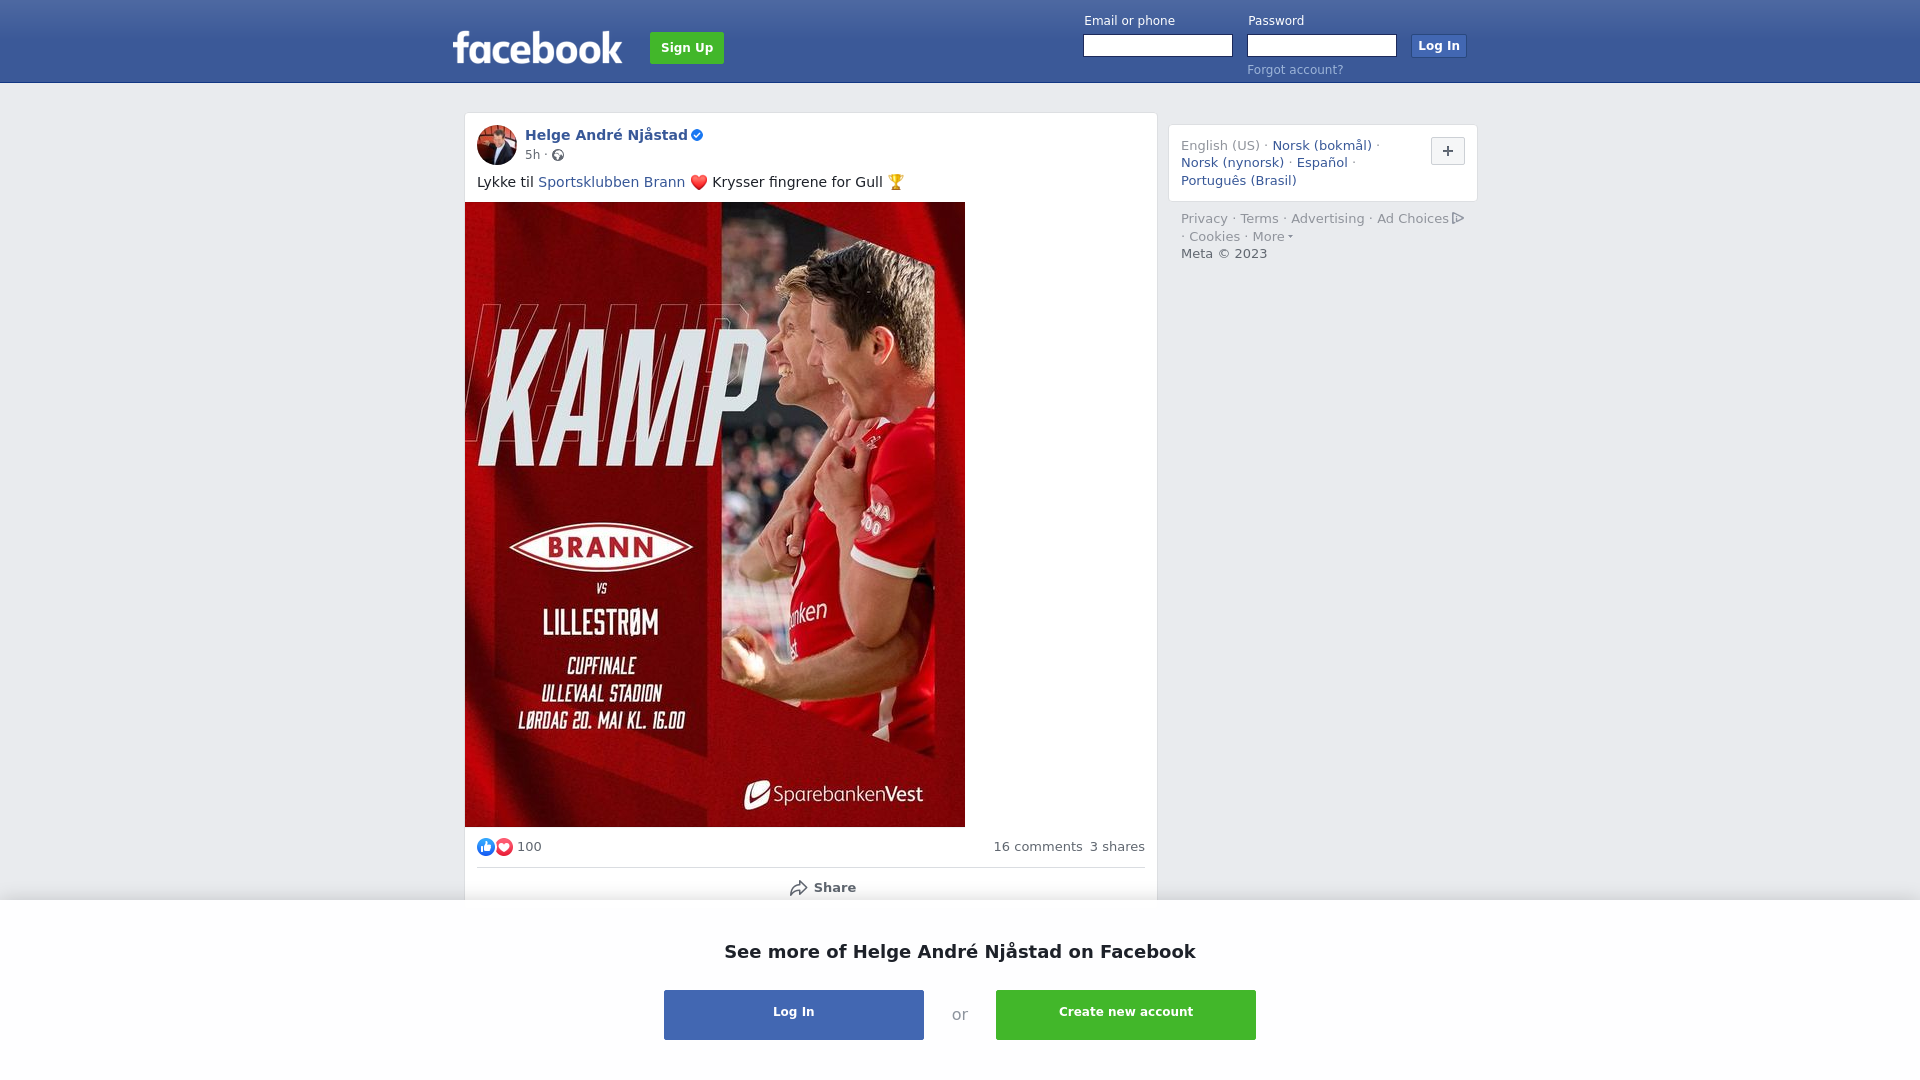Open Helge André Njåstad's profile picture

click(497, 145)
